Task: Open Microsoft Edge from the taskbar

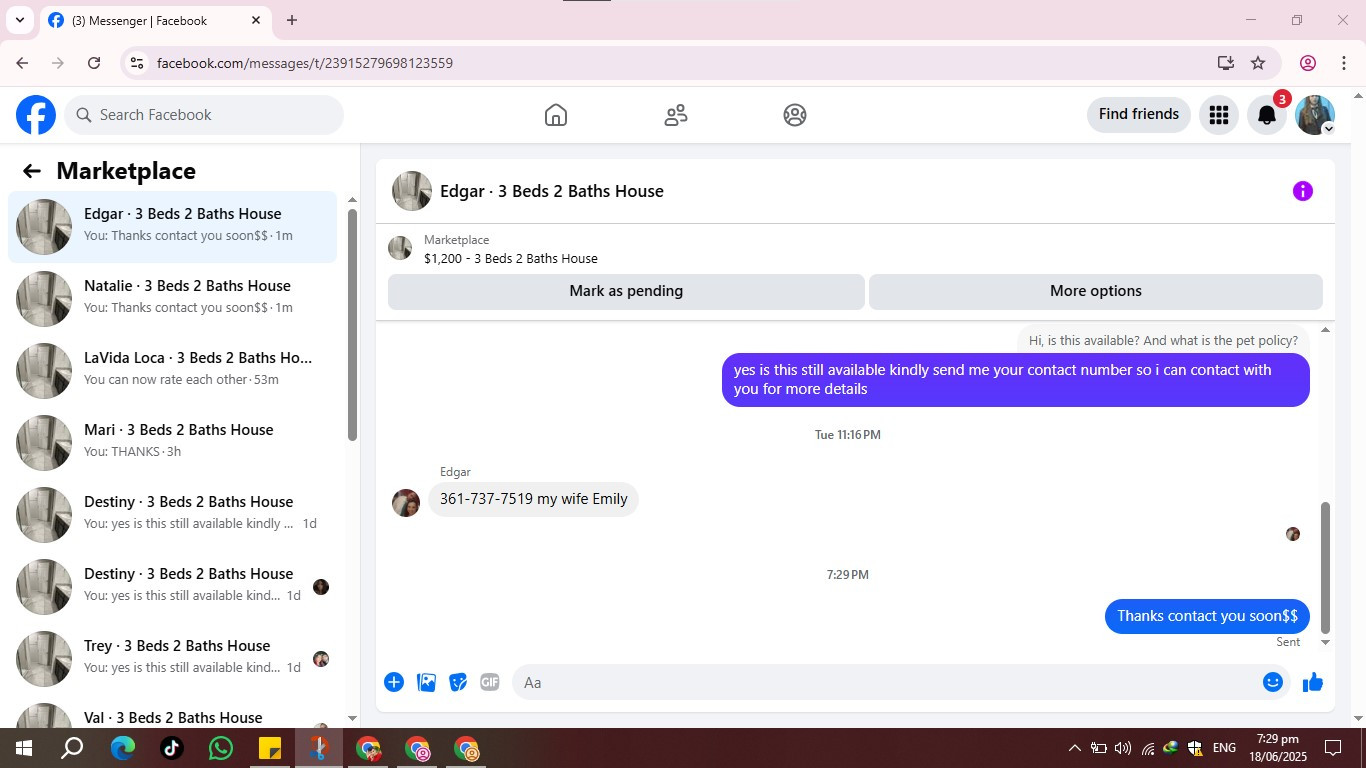Action: pyautogui.click(x=122, y=747)
